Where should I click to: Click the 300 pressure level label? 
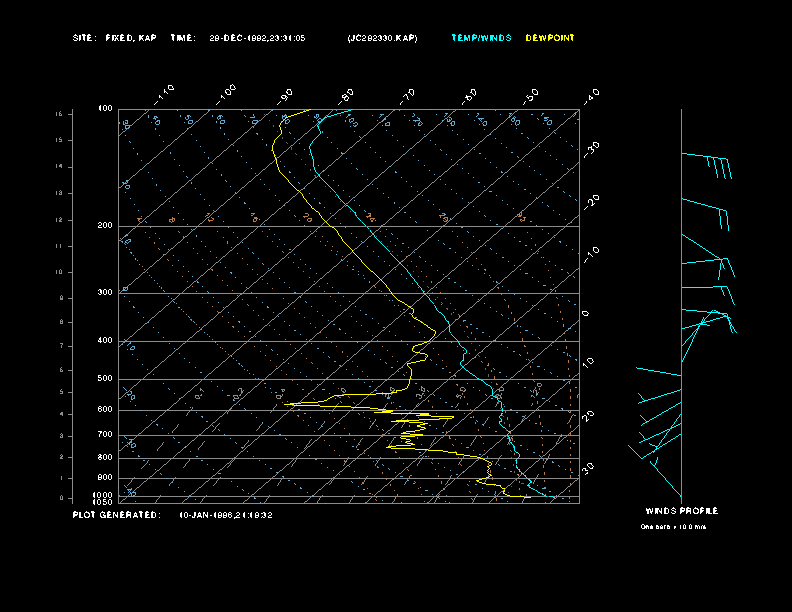click(x=105, y=293)
